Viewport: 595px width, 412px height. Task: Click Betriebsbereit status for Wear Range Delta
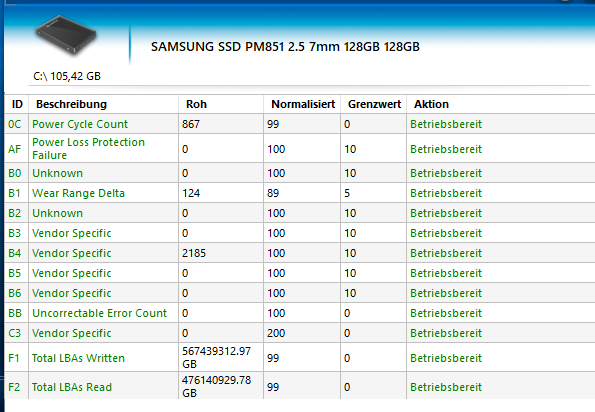click(446, 193)
